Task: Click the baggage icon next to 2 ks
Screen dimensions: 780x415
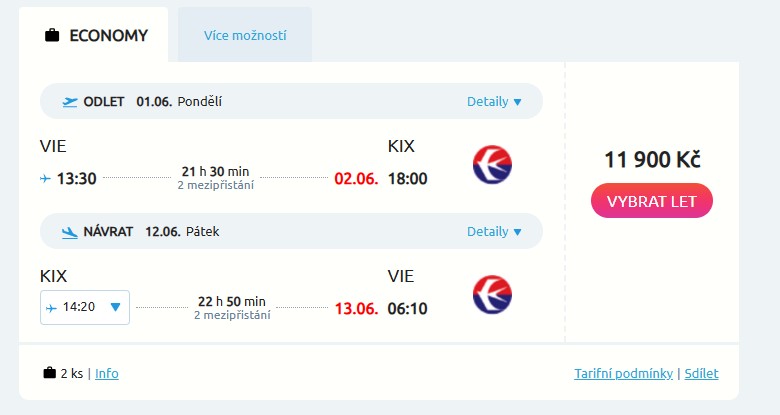Action: pyautogui.click(x=49, y=374)
